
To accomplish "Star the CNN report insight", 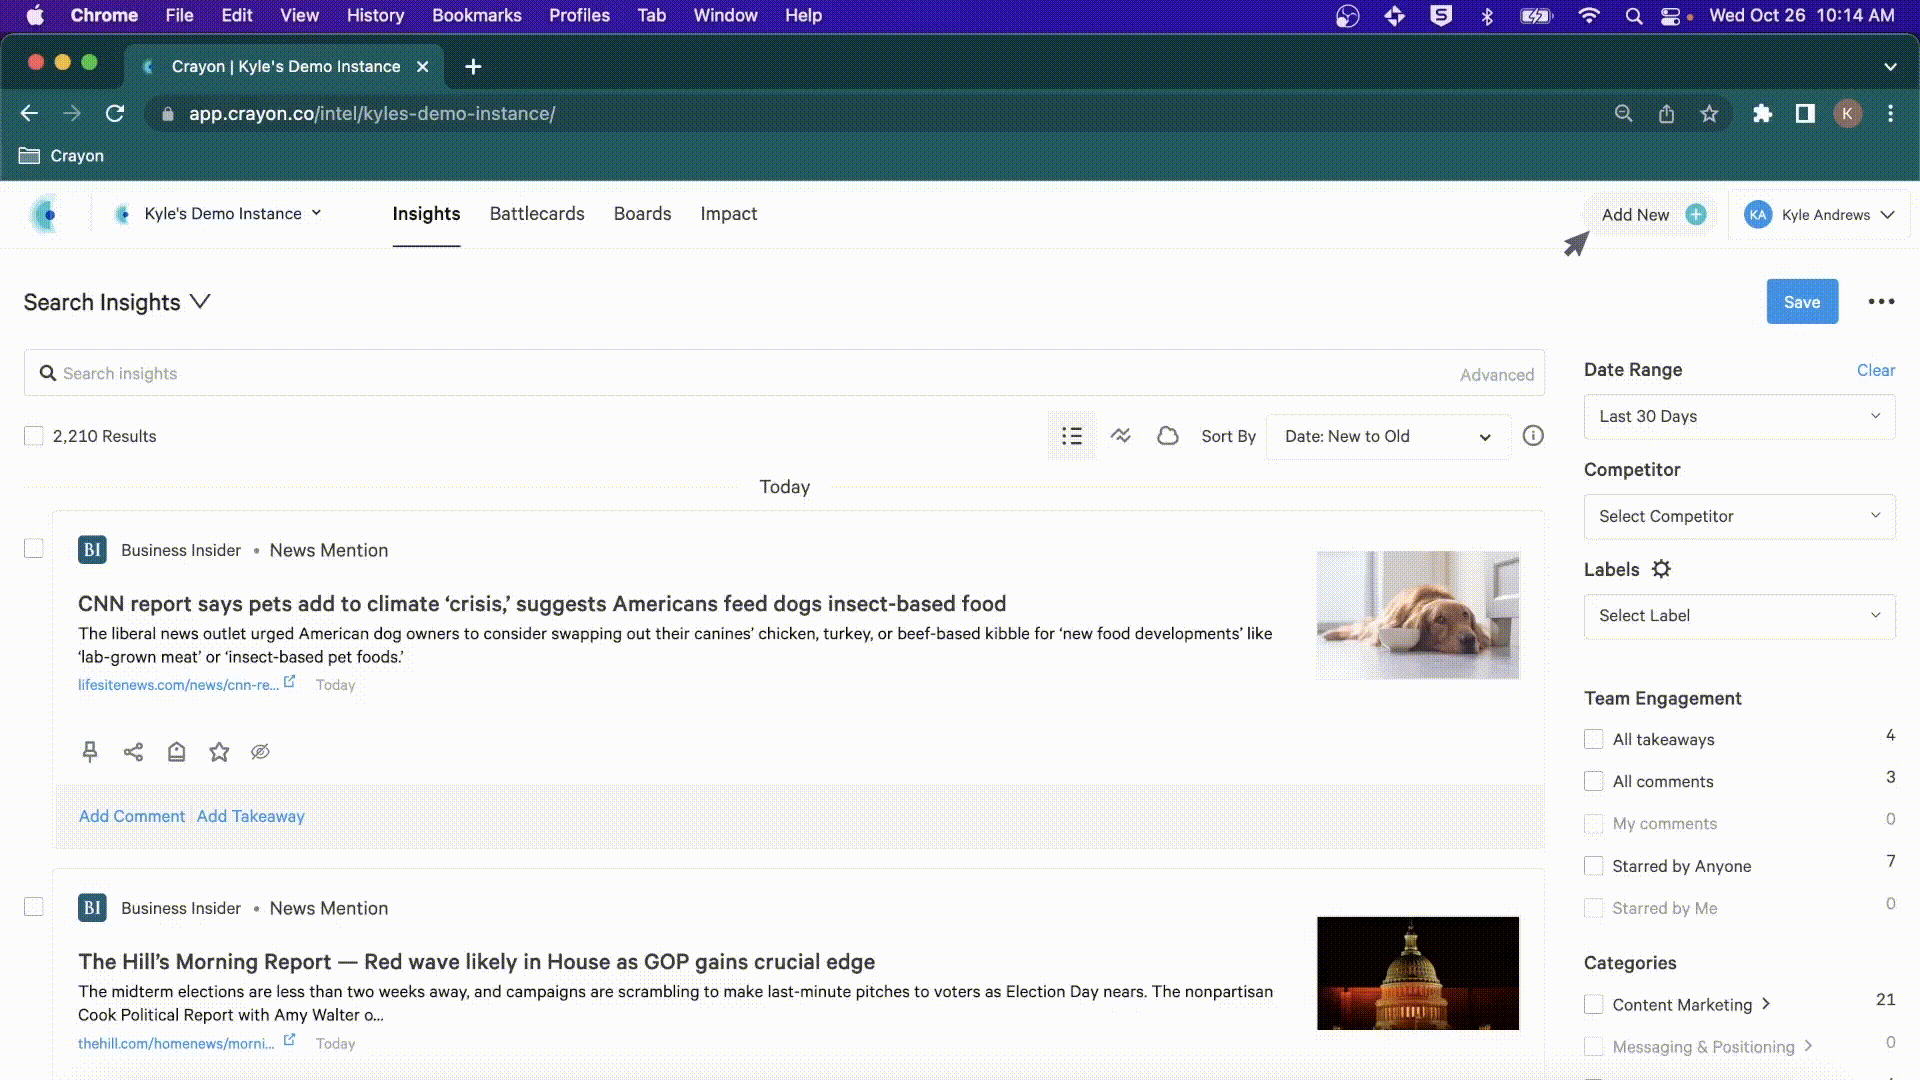I will (x=219, y=752).
